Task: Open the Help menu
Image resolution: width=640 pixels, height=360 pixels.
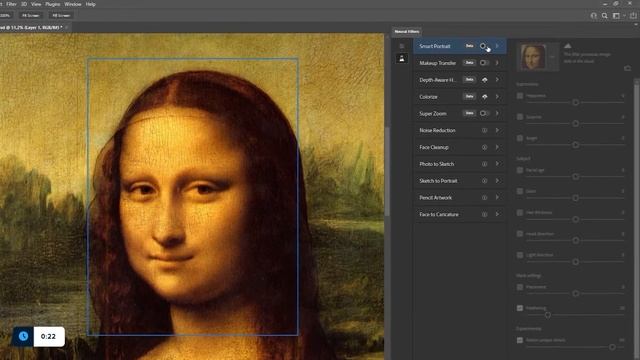Action: click(x=90, y=4)
